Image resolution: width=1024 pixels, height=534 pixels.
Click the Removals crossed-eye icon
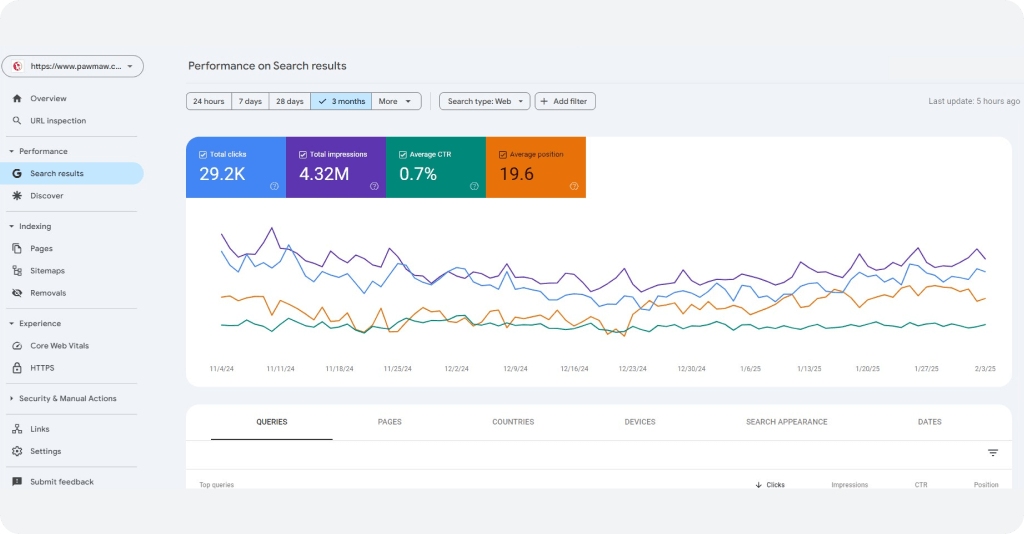tap(17, 293)
